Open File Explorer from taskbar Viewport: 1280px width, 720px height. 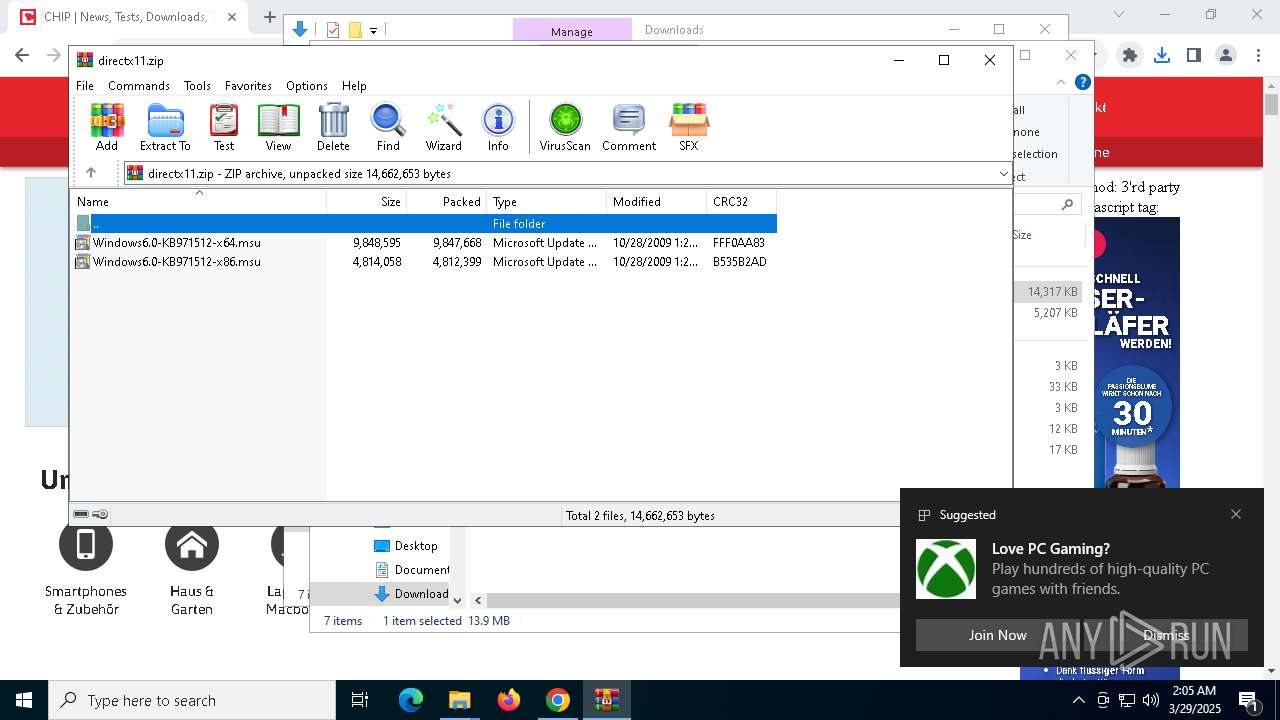click(459, 700)
